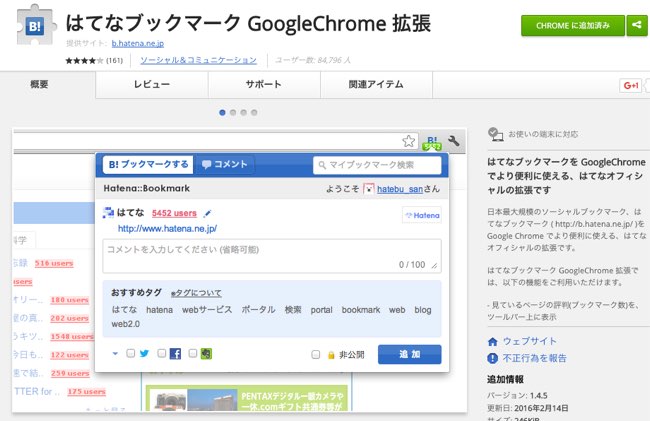Click the Hatena favicon beside はてな title

tap(108, 213)
